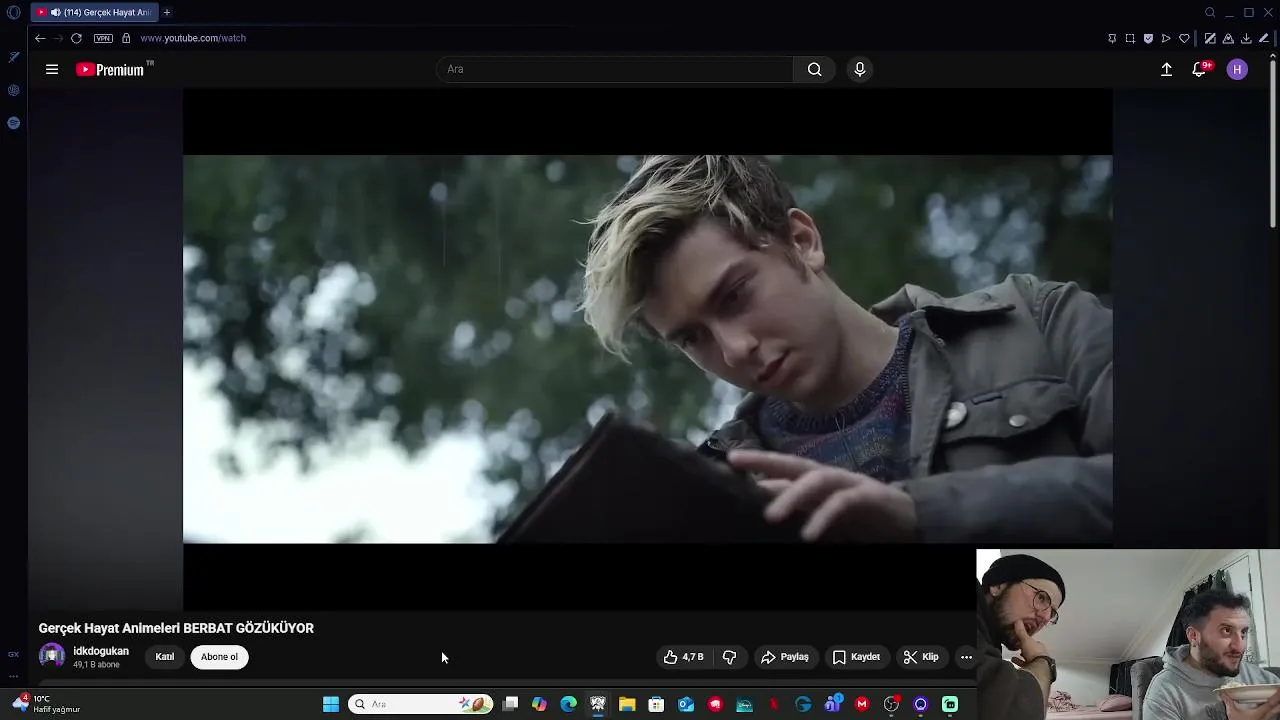This screenshot has height=720, width=1280.
Task: Open YouTube notifications bell
Action: coord(1199,69)
